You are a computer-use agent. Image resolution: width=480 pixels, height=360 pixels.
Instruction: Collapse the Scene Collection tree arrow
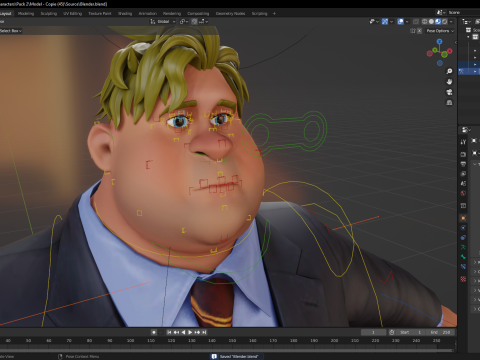(x=469, y=36)
